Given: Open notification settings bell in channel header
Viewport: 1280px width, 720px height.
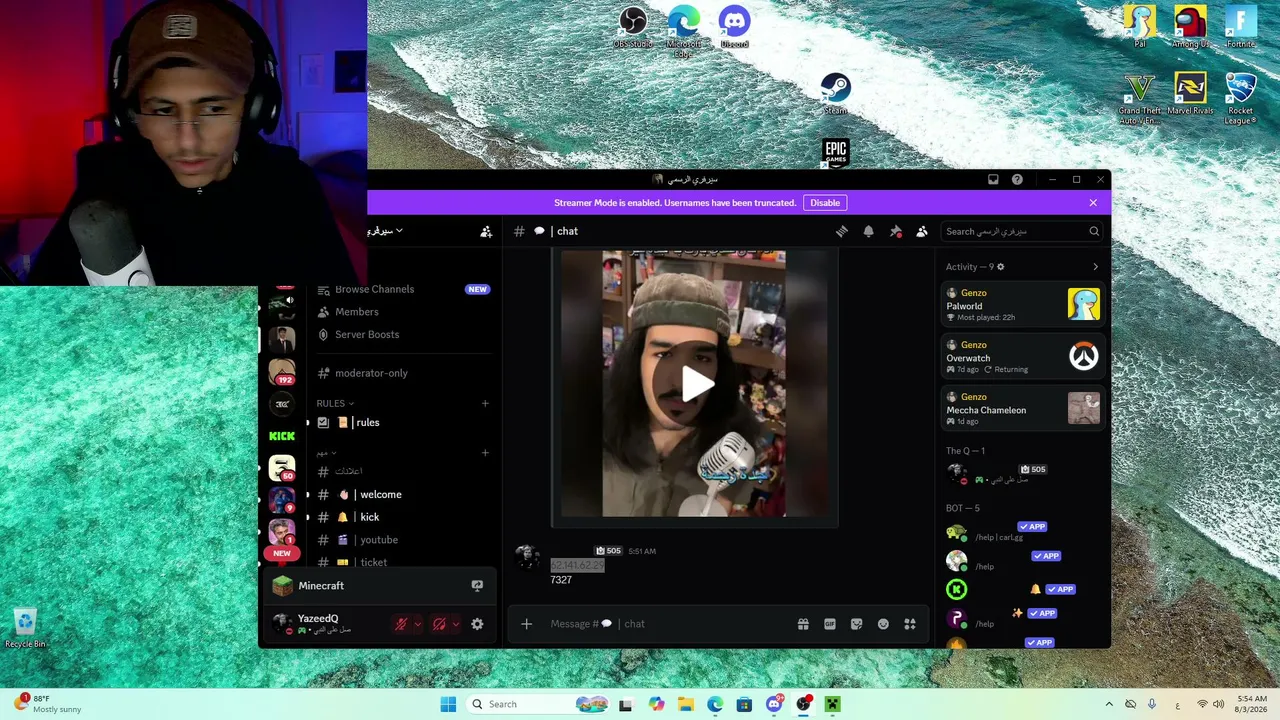Looking at the screenshot, I should tap(868, 231).
